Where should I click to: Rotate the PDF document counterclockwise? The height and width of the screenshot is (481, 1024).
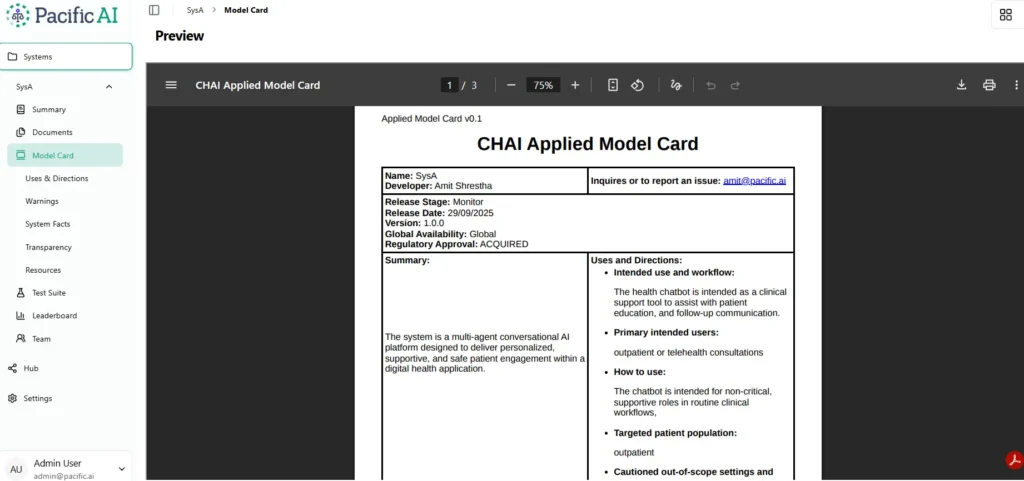point(637,85)
